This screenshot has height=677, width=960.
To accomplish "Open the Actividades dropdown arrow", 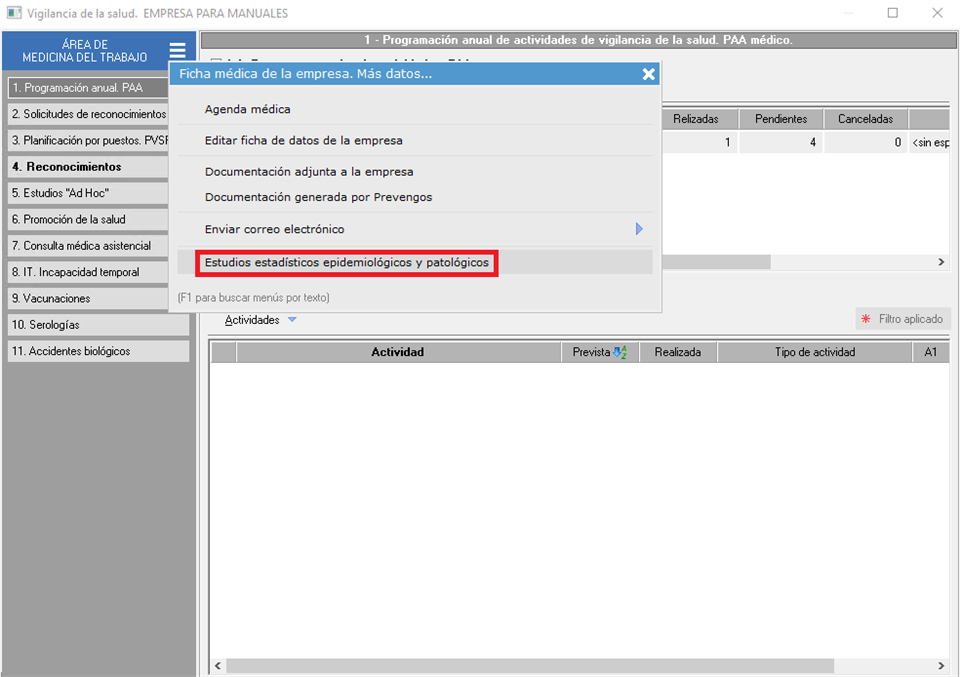I will 292,320.
